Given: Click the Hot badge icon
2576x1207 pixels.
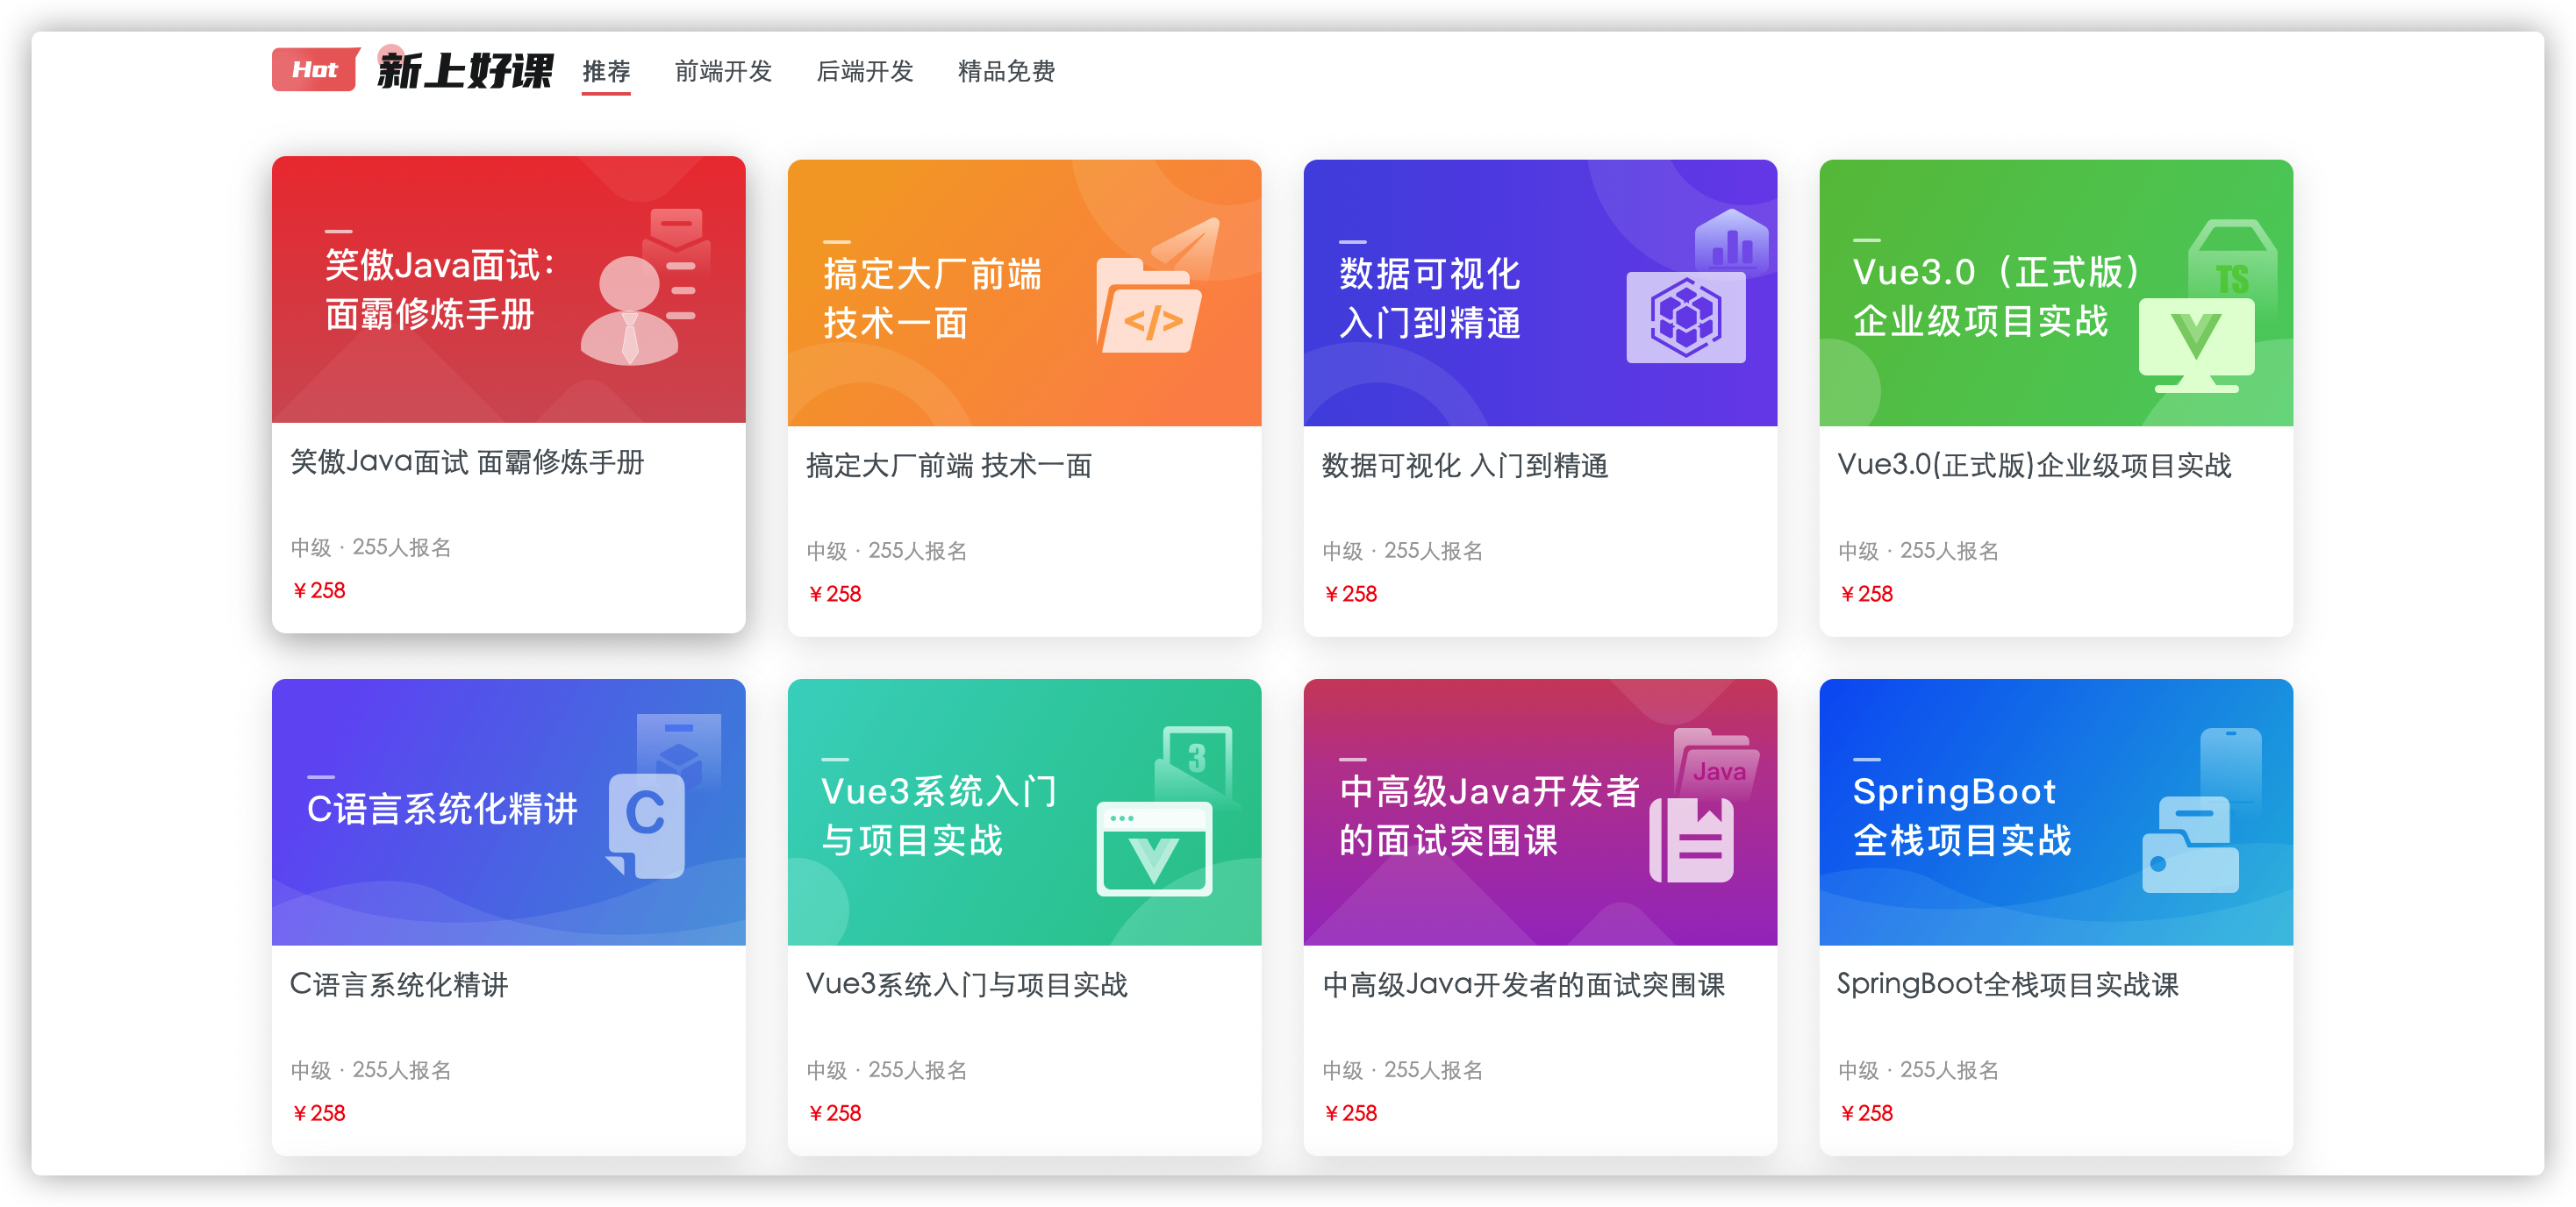Looking at the screenshot, I should coord(313,70).
